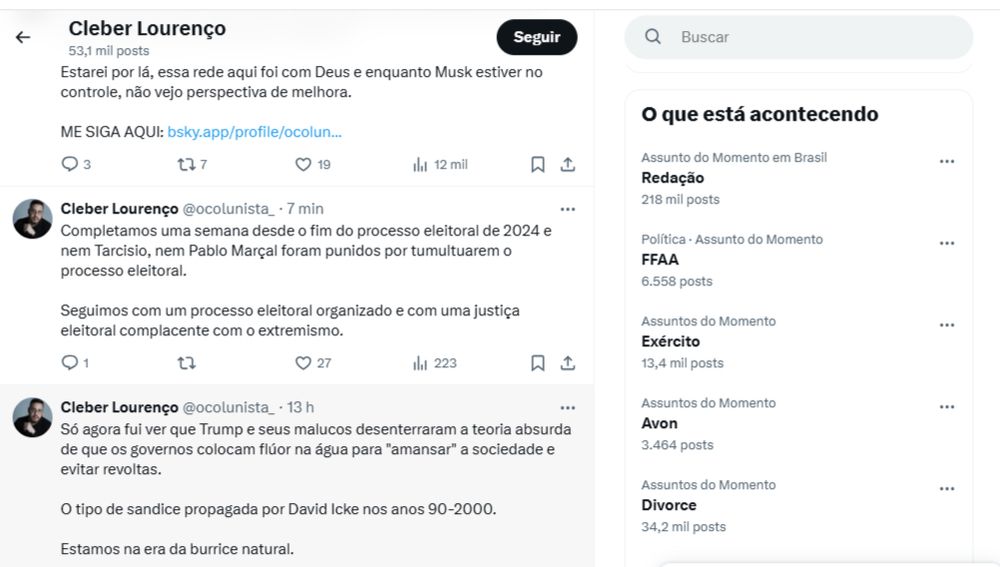Bookmark the ME SIGA AQUI post

(538, 165)
